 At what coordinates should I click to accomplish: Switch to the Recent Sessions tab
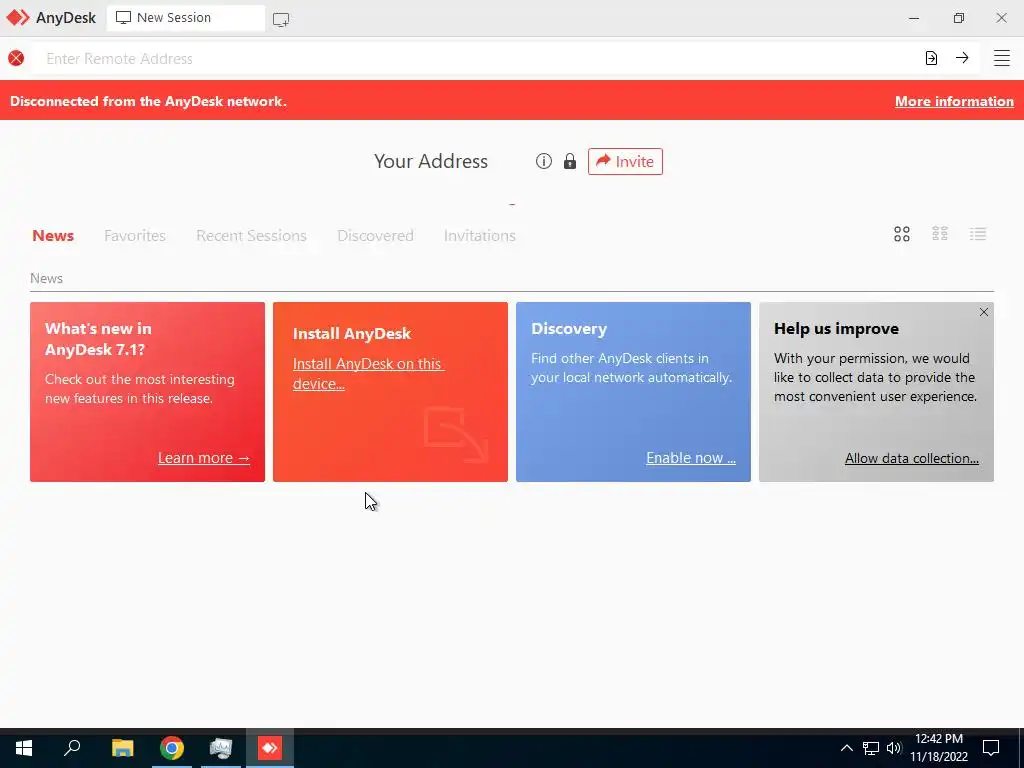(251, 236)
